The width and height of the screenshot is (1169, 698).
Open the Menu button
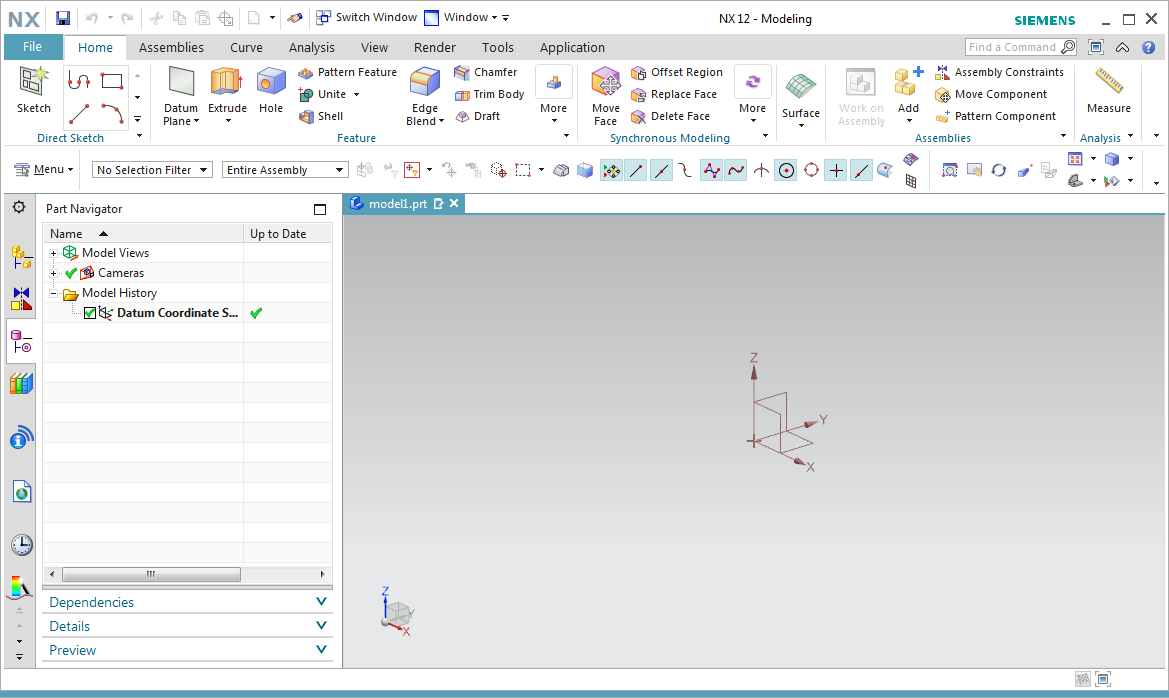tap(44, 170)
